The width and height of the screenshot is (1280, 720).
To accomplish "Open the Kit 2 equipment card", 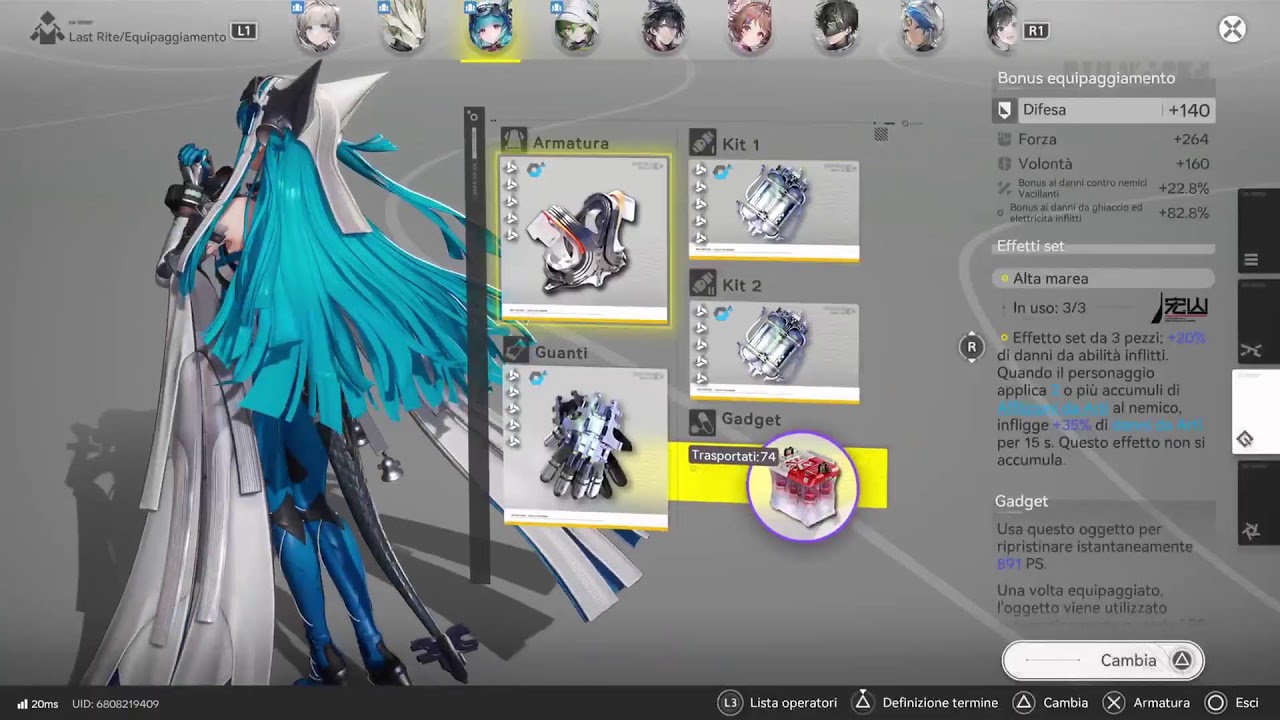I will pos(773,352).
